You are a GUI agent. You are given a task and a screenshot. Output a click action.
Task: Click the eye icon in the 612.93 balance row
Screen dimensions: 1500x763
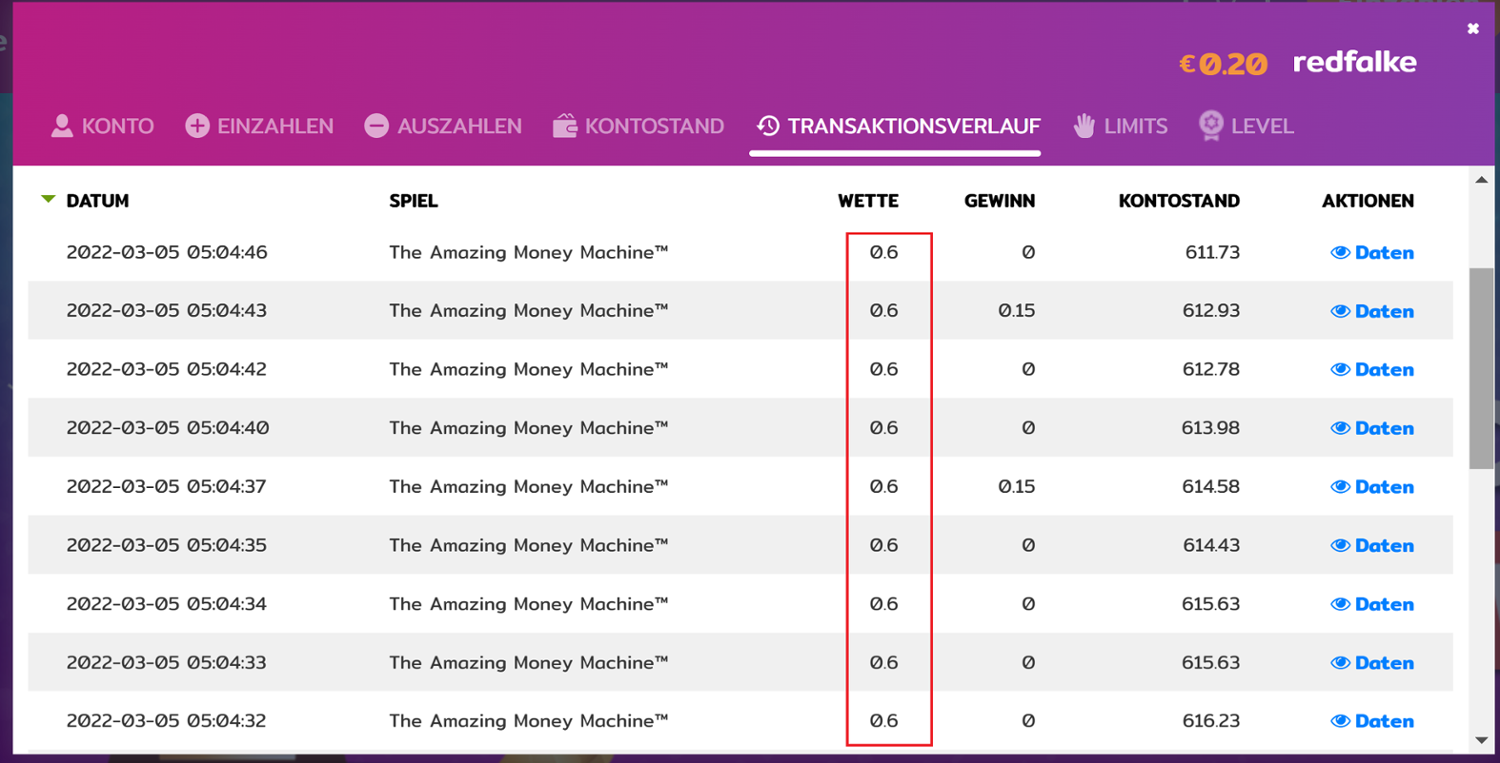click(1340, 311)
